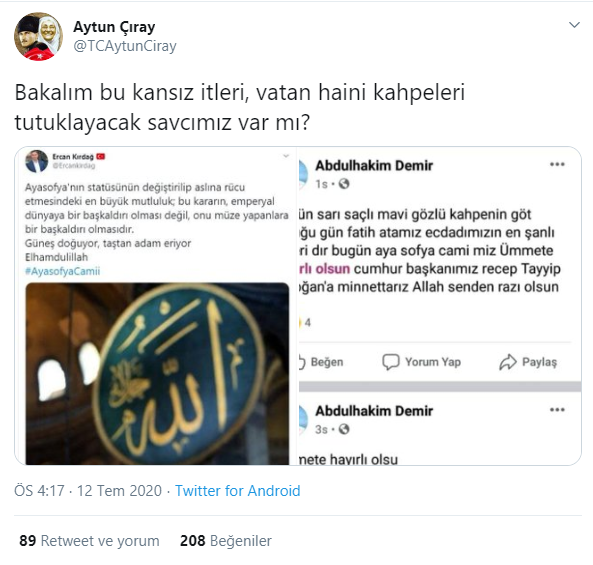Screen dimensions: 593x565
Task: Click the globe privacy icon beside 1s
Action: click(344, 184)
